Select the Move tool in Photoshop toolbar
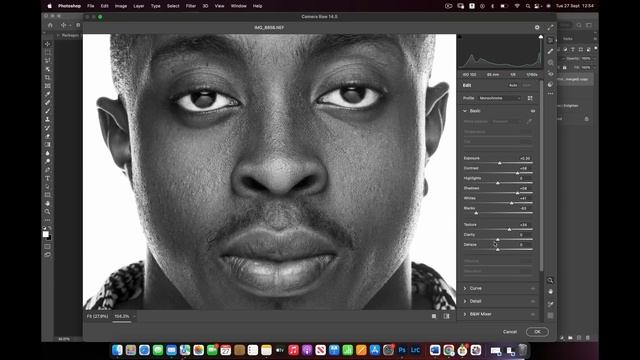This screenshot has height=360, width=640. (48, 44)
